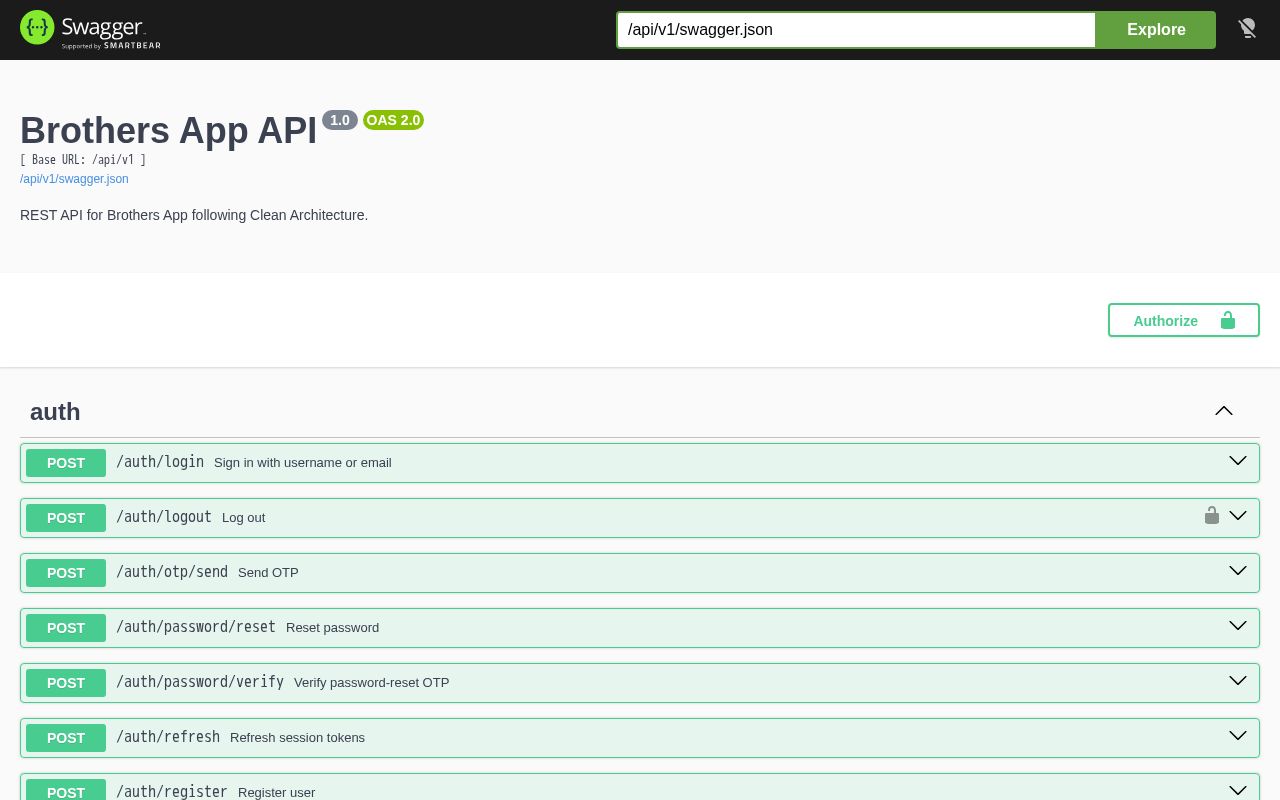Image resolution: width=1280 pixels, height=800 pixels.
Task: Click the Base URL: /api/v1 text
Action: click(83, 160)
